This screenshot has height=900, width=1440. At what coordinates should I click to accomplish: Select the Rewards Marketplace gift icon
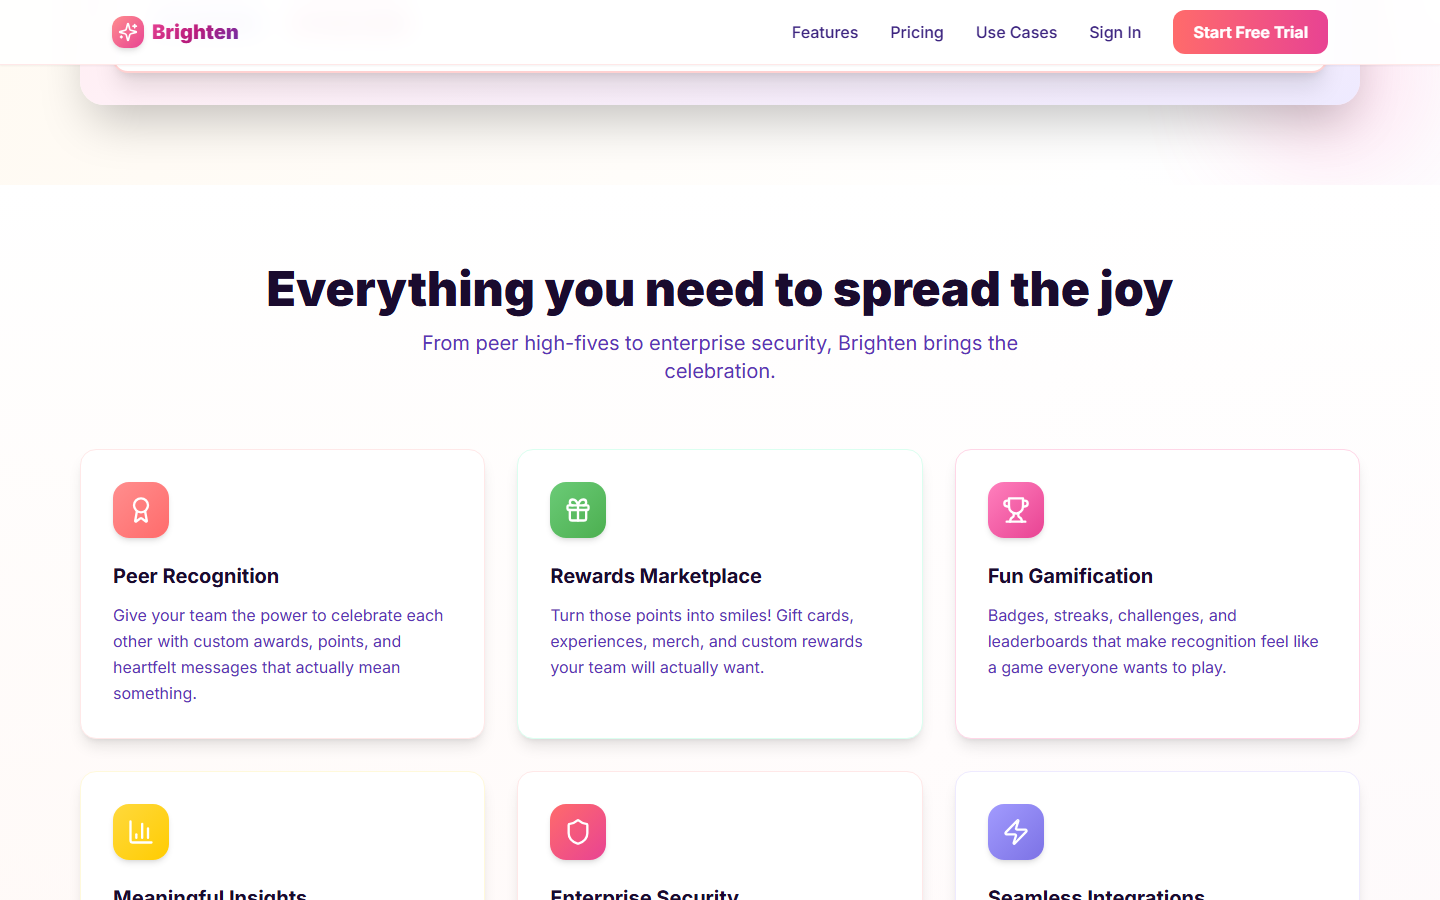click(x=577, y=510)
